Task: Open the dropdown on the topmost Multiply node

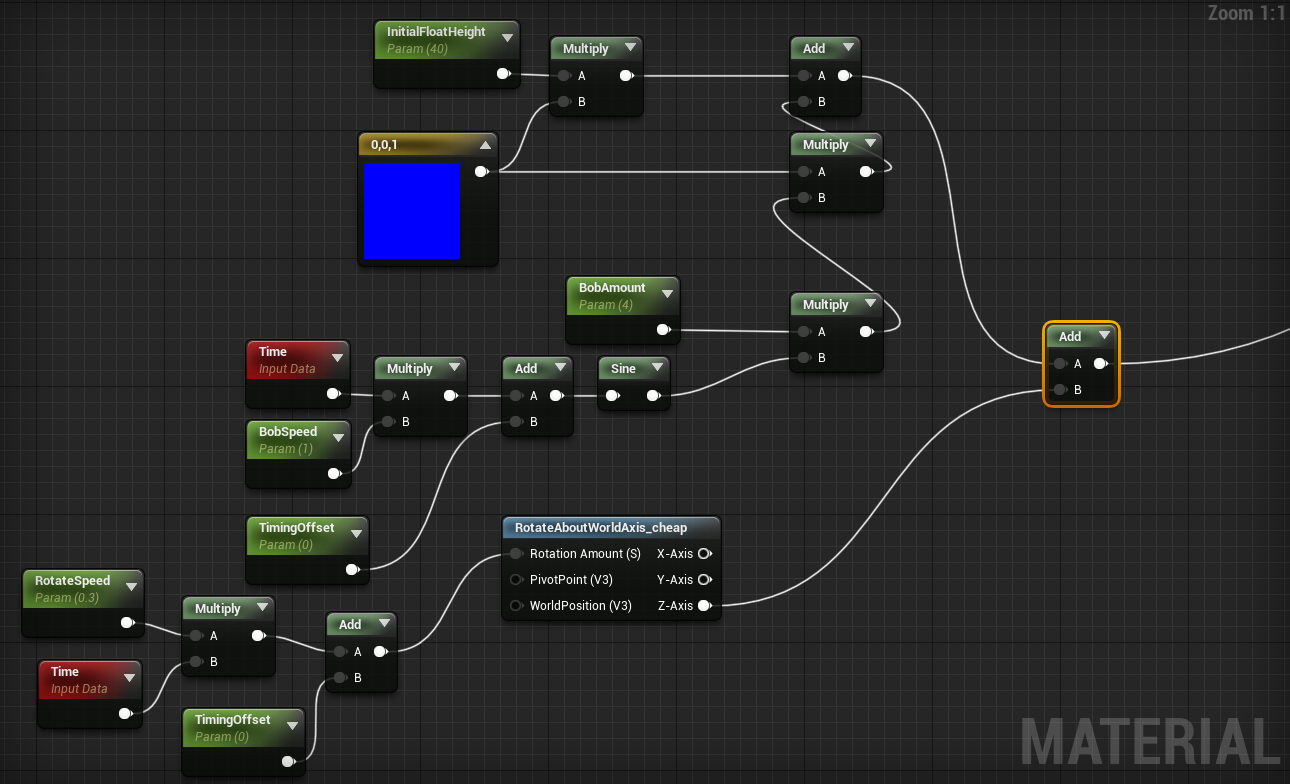Action: click(x=630, y=47)
